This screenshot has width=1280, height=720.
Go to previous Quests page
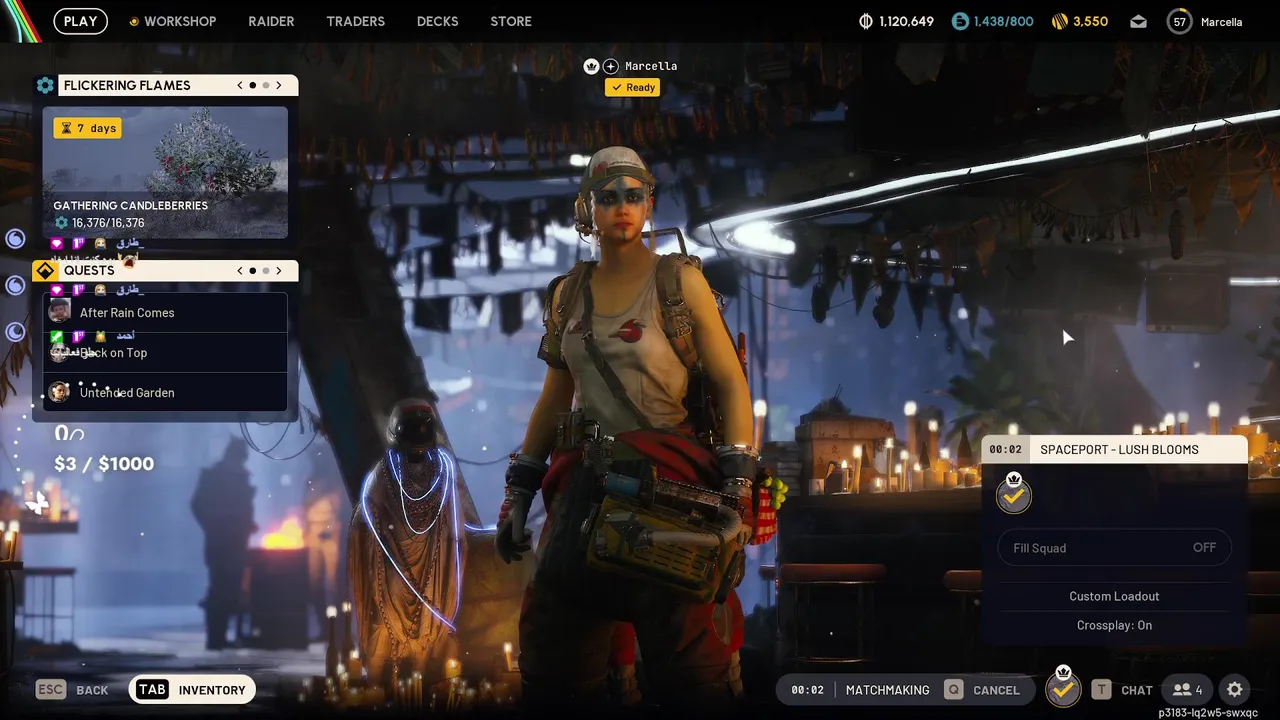[x=240, y=270]
